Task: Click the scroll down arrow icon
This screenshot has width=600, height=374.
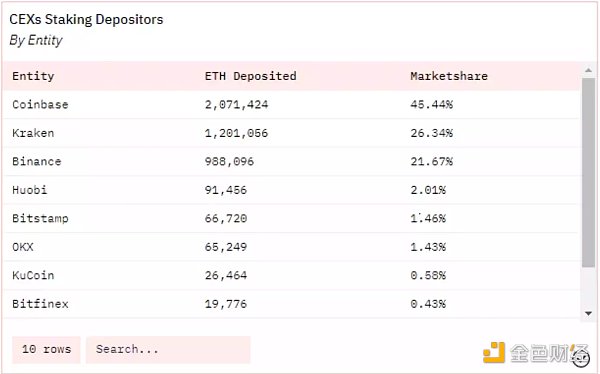Action: click(x=588, y=314)
